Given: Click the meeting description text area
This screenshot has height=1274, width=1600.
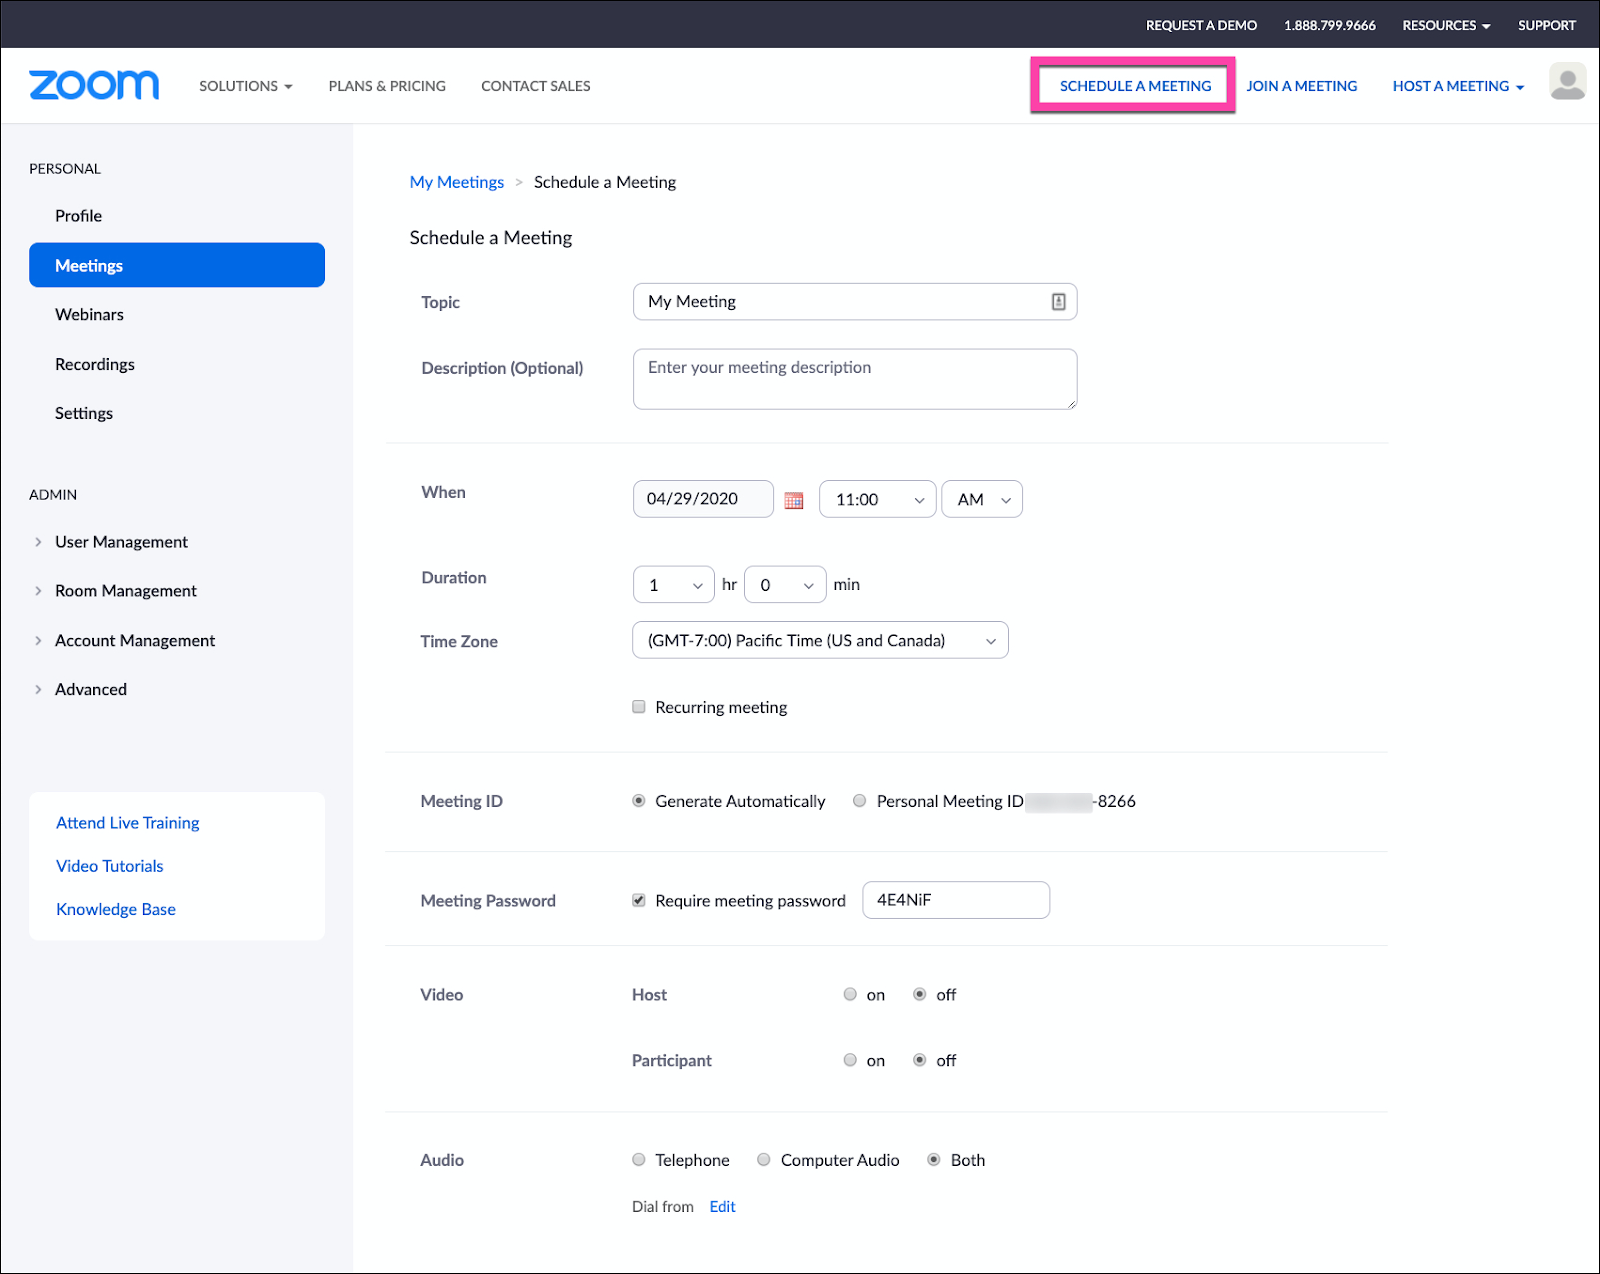Looking at the screenshot, I should click(855, 379).
